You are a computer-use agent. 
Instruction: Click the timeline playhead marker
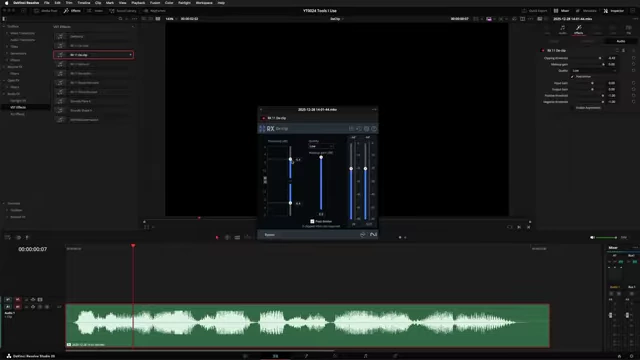[x=133, y=245]
